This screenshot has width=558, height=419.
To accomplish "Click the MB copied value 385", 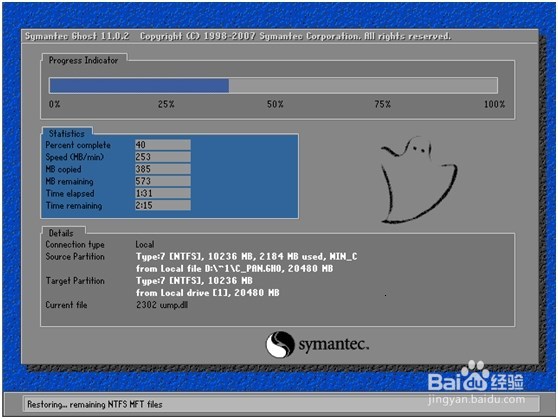I will pos(163,169).
